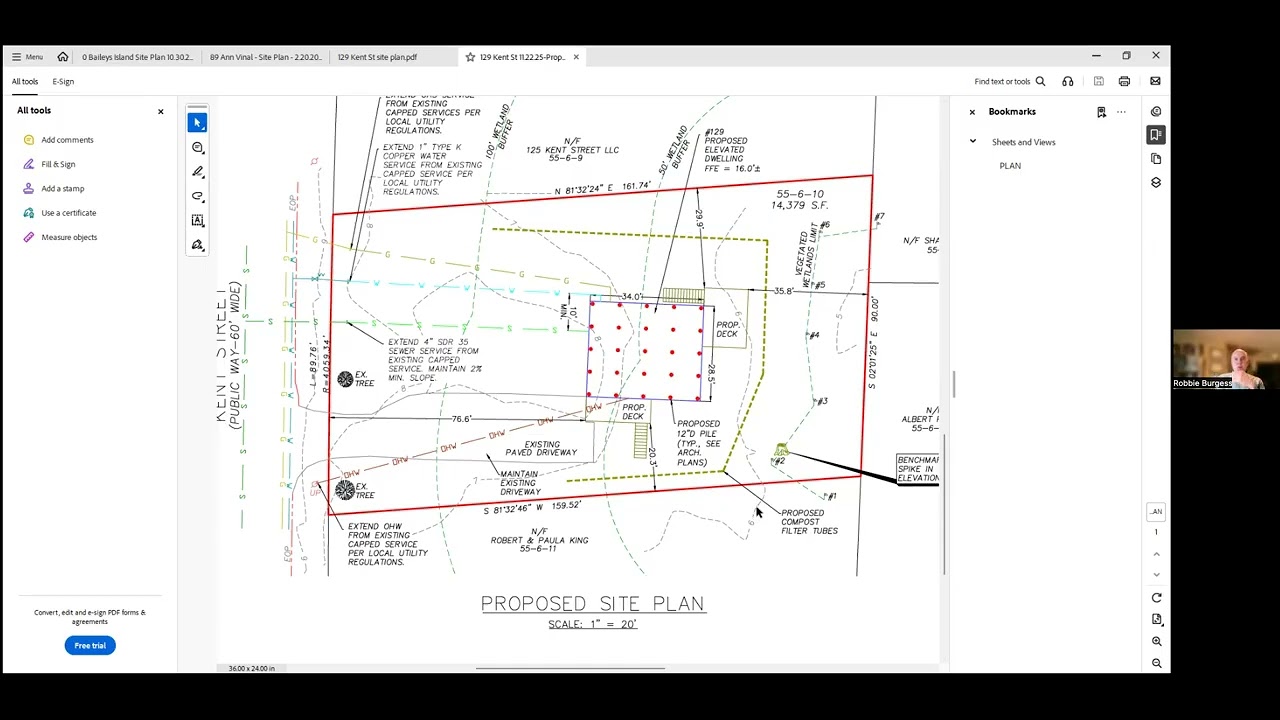Viewport: 1280px width, 720px height.
Task: Click the search magnifier icon
Action: click(x=1040, y=81)
